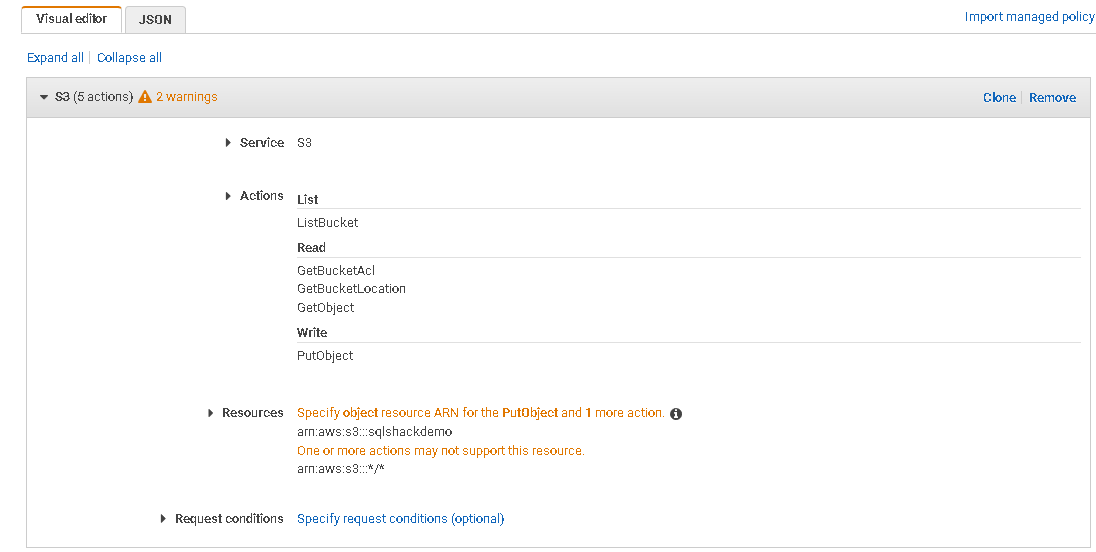The height and width of the screenshot is (552, 1096).
Task: Select the Visual editor tab
Action: [71, 19]
